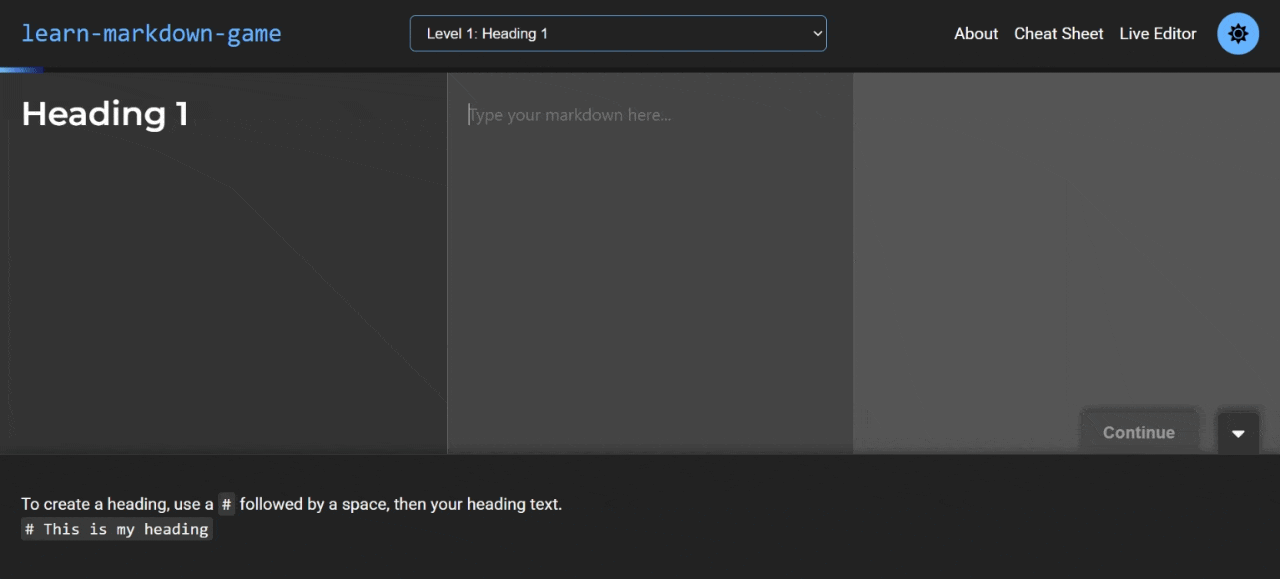This screenshot has width=1280, height=579.
Task: Click the Heading 1 preview text
Action: (104, 113)
